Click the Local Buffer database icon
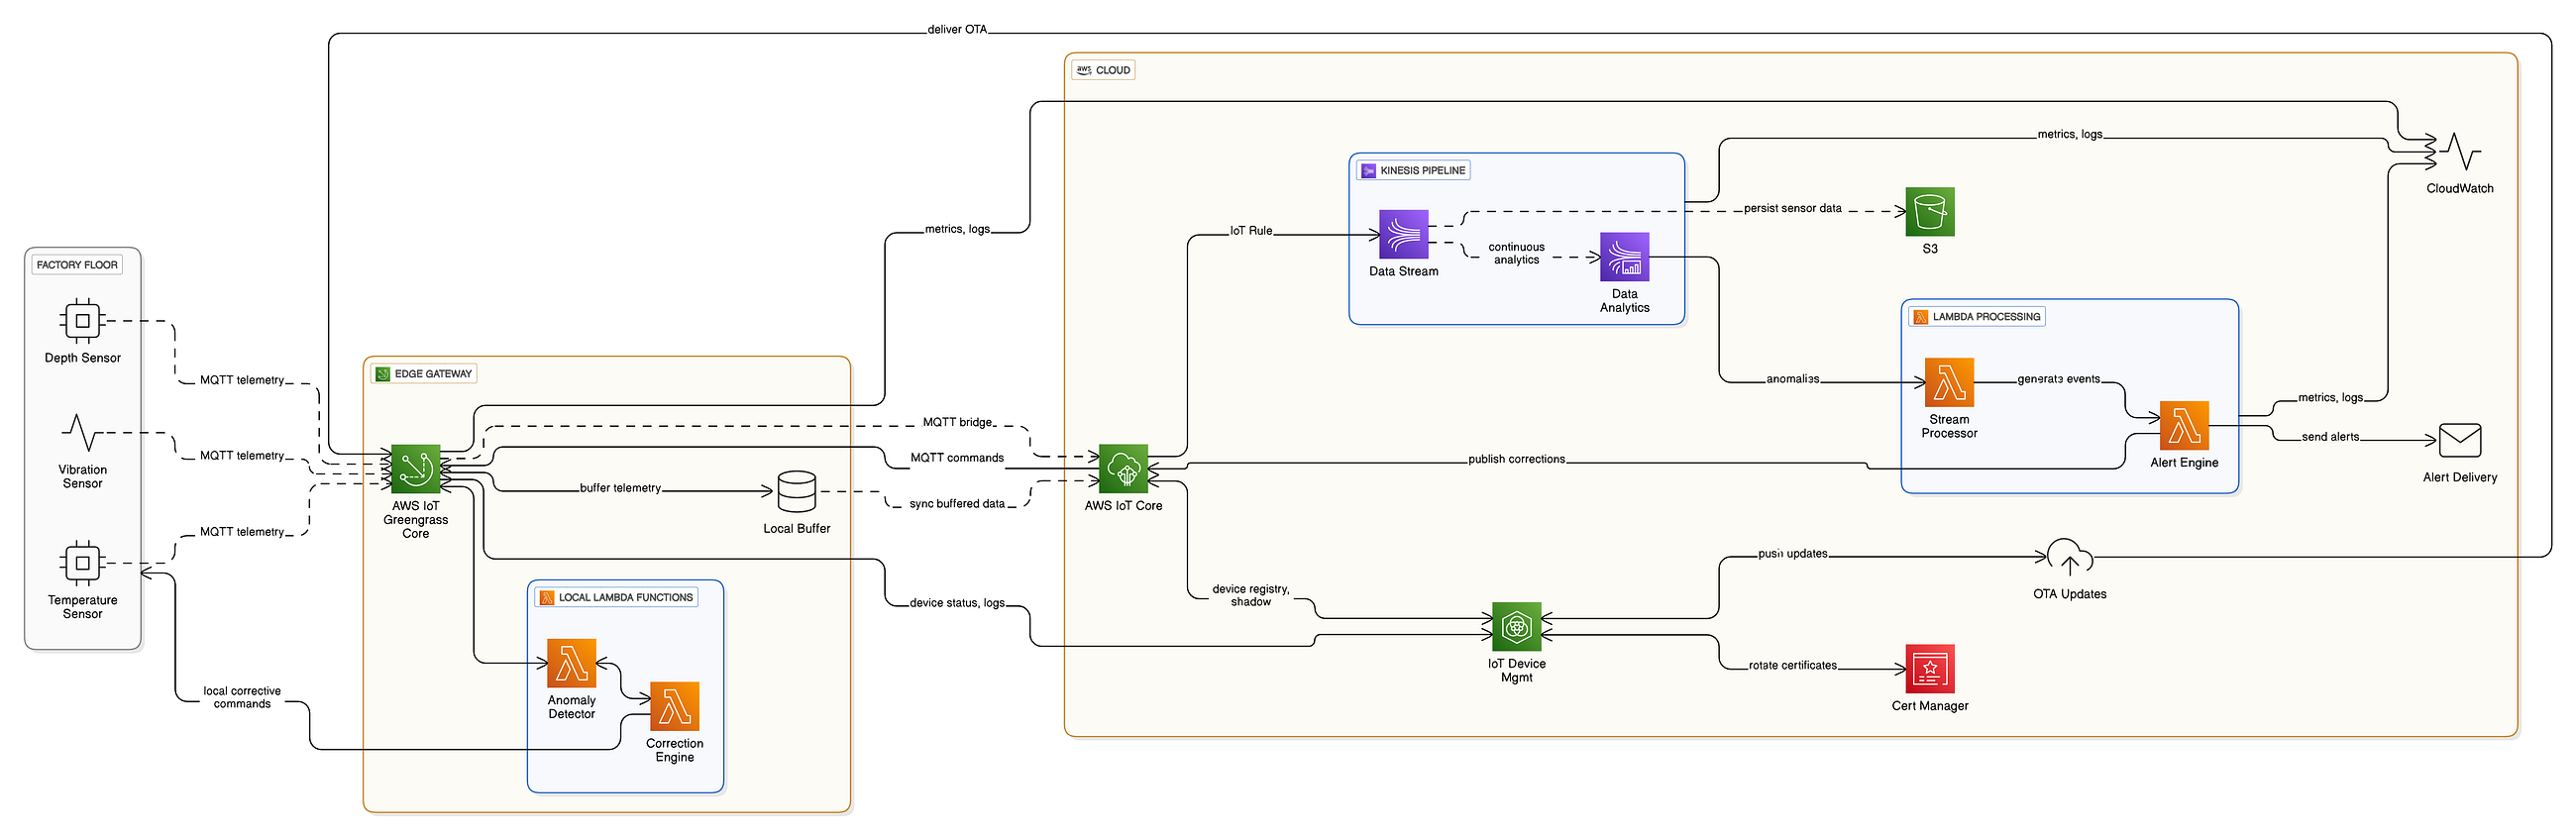This screenshot has height=837, width=2576. pyautogui.click(x=797, y=492)
